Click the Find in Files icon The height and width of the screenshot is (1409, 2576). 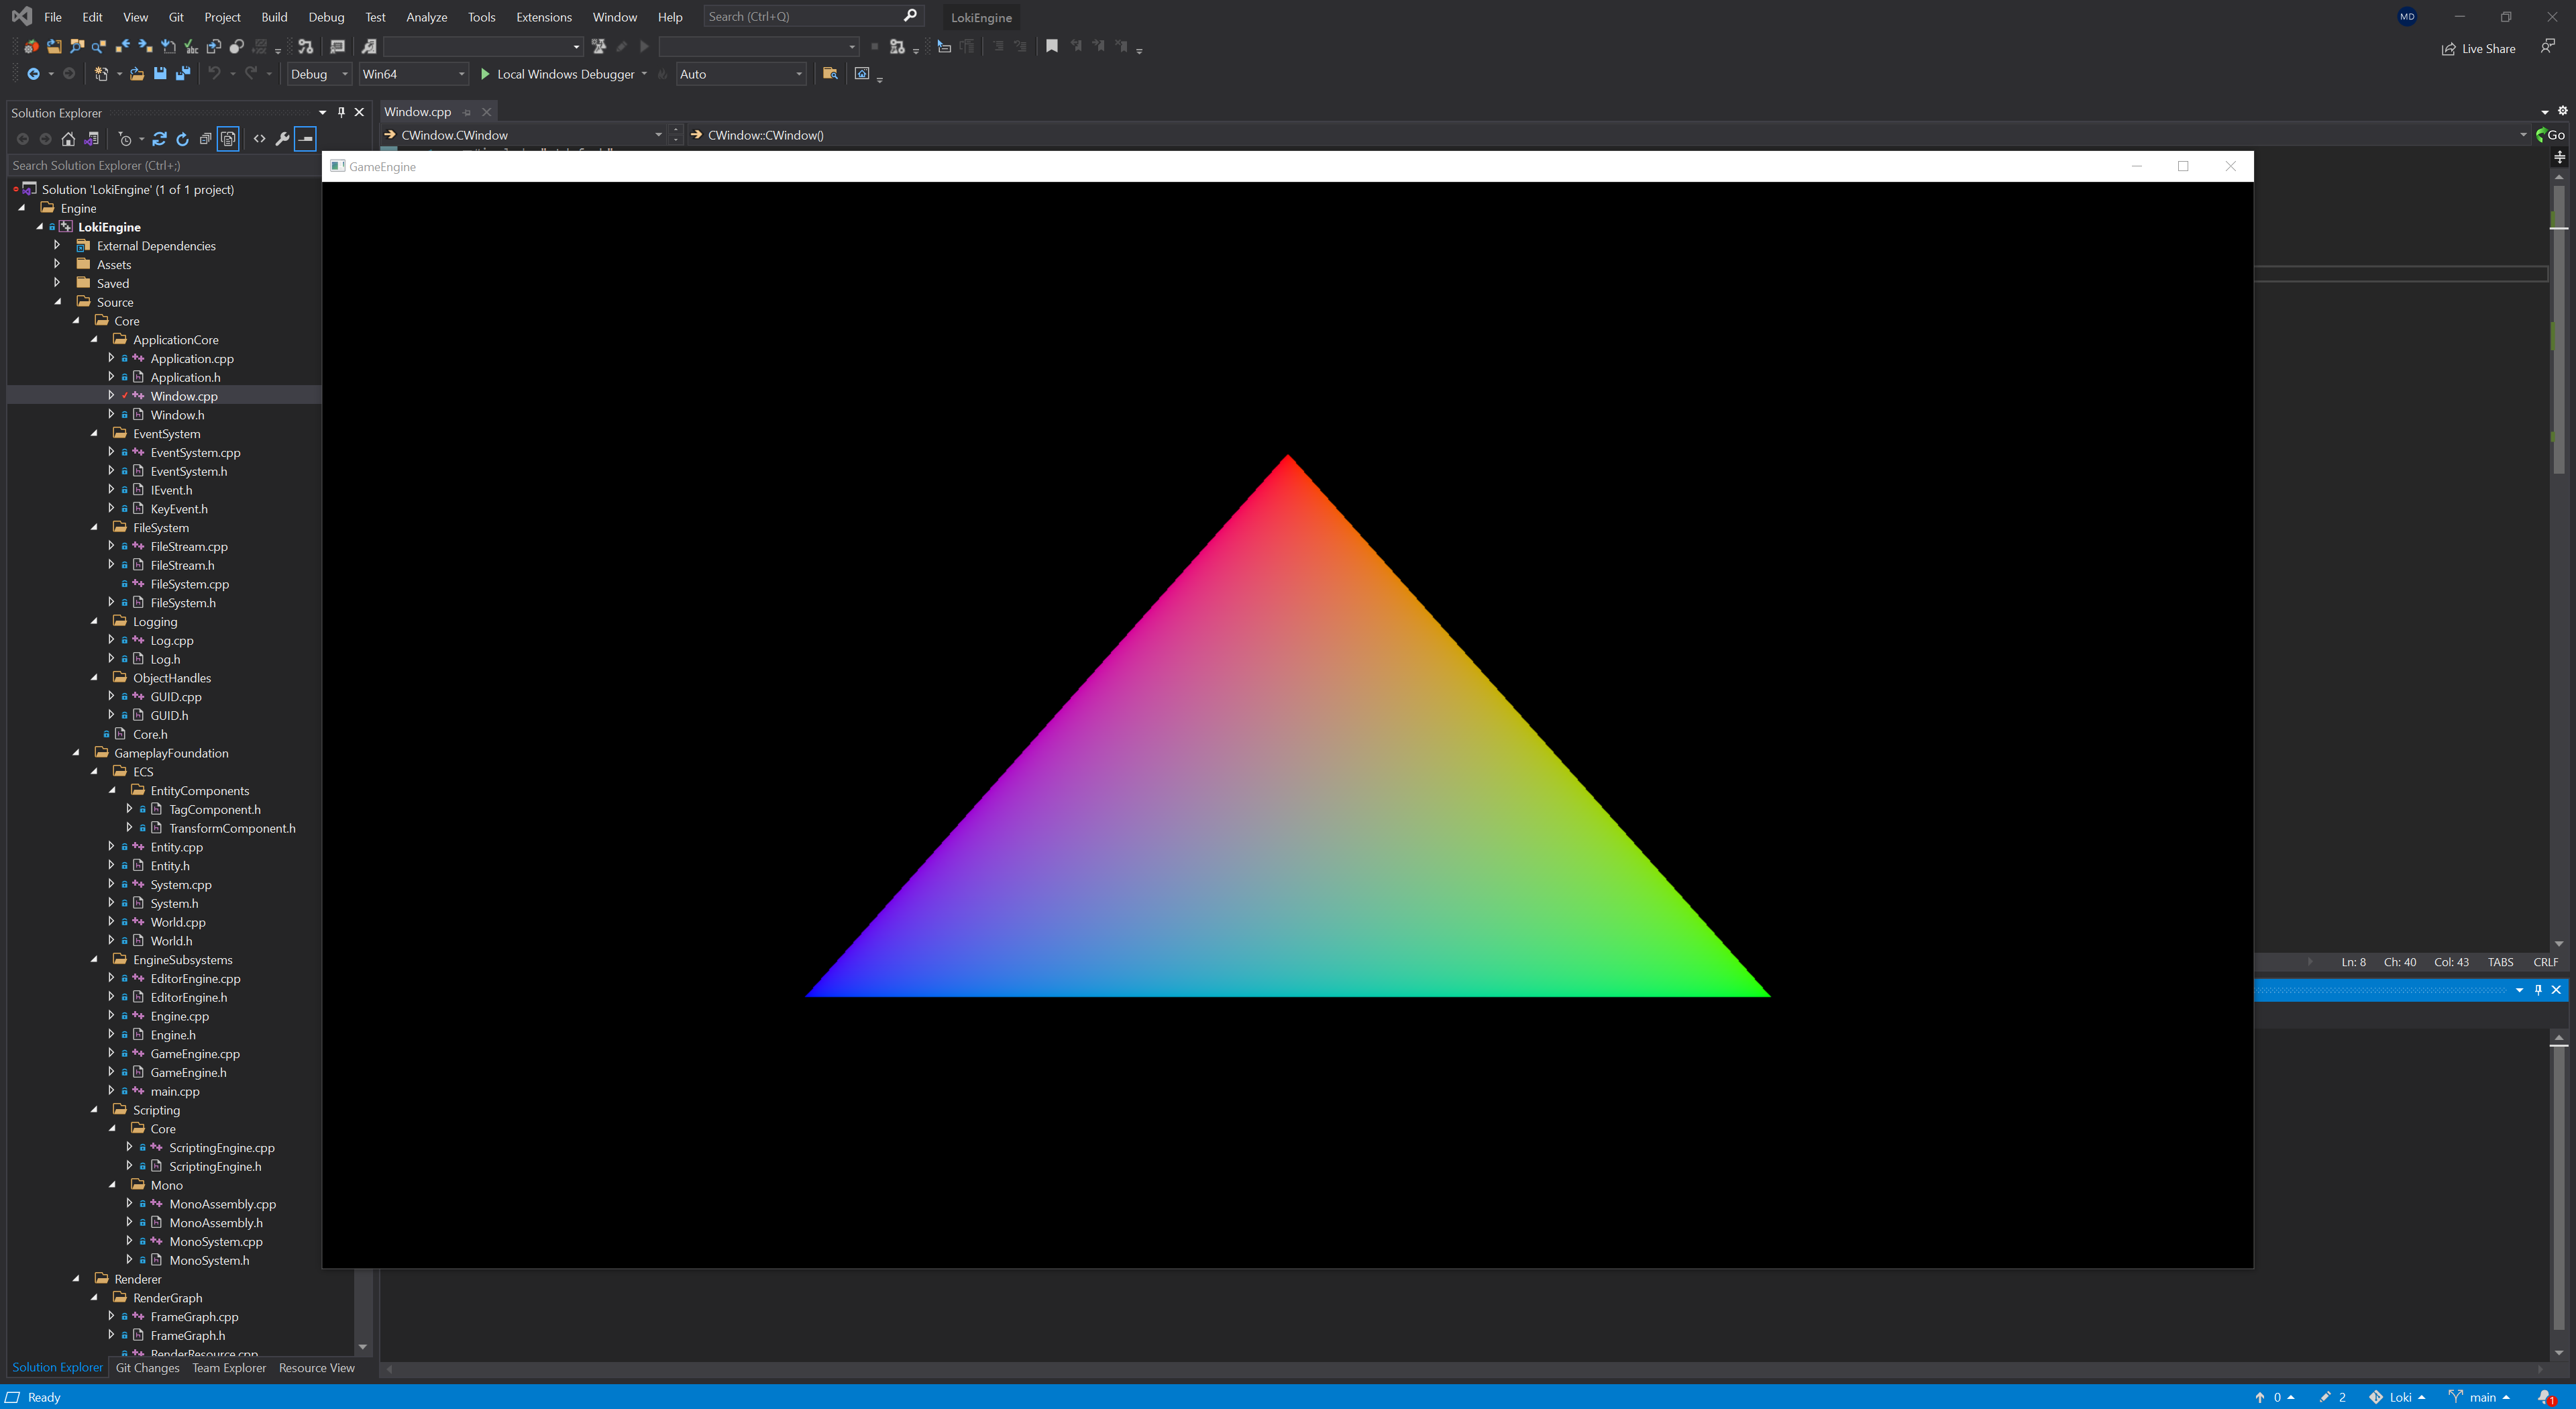tap(830, 74)
